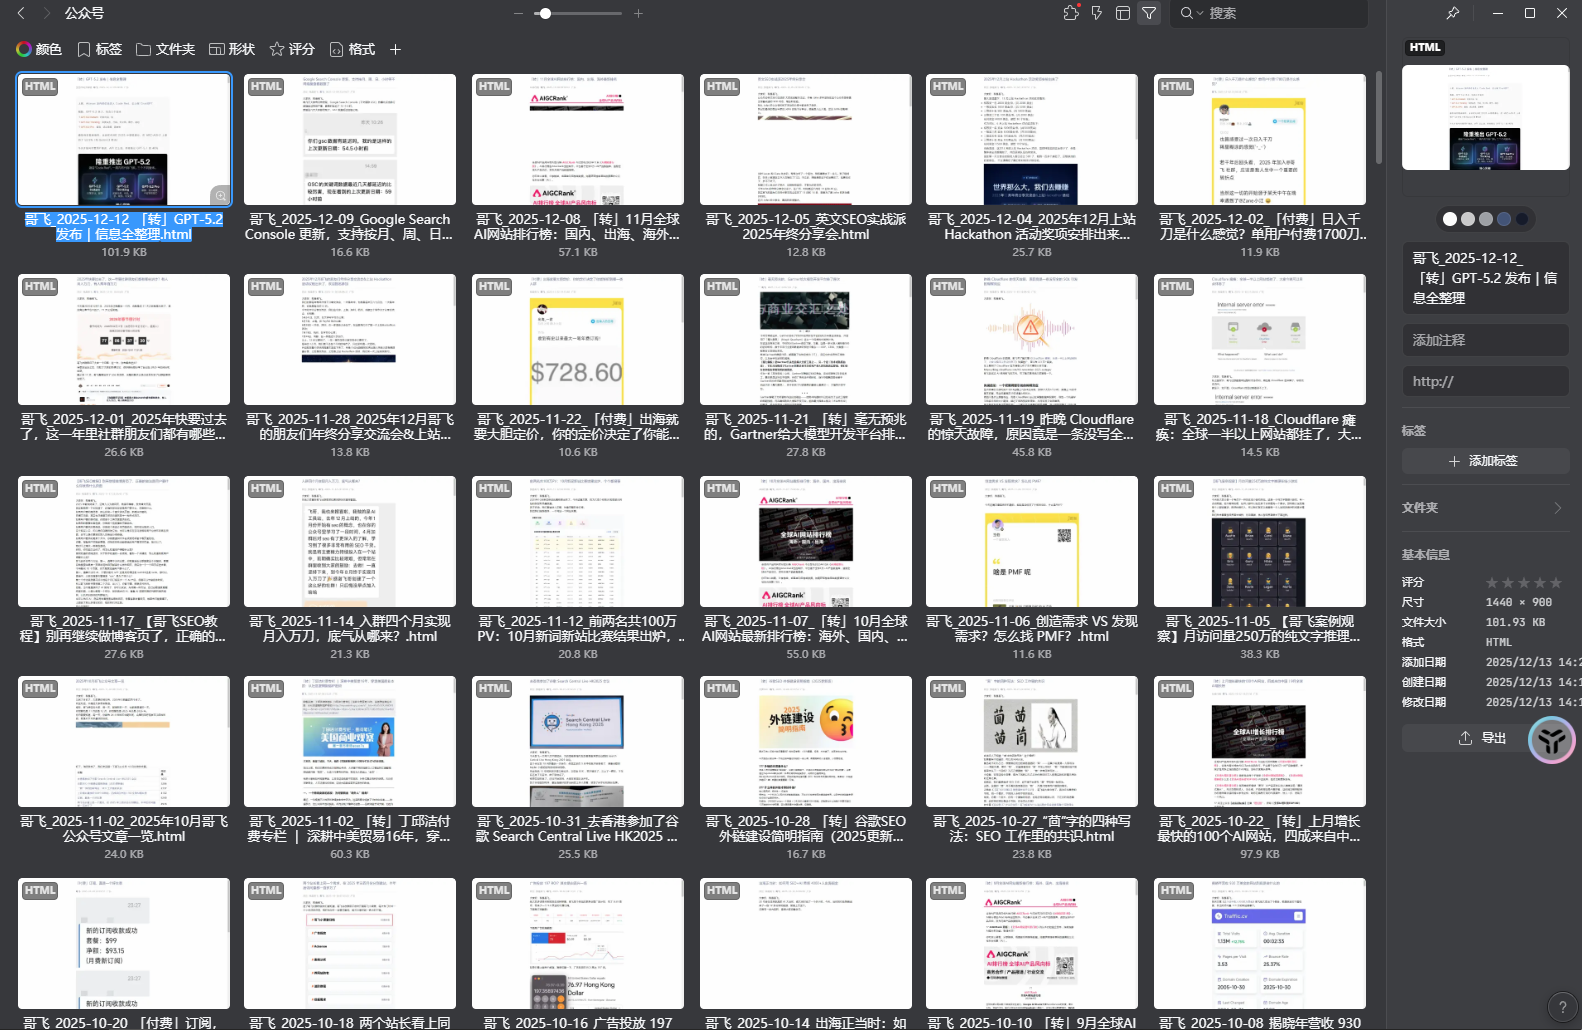Pin the window with pin icon
This screenshot has width=1582, height=1030.
tap(1453, 13)
